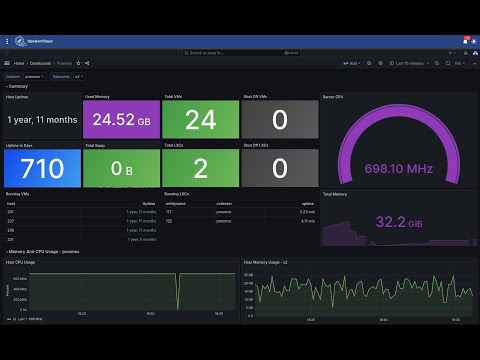Click the 1 year, 11 months stat text
The width and height of the screenshot is (480, 360).
42,120
